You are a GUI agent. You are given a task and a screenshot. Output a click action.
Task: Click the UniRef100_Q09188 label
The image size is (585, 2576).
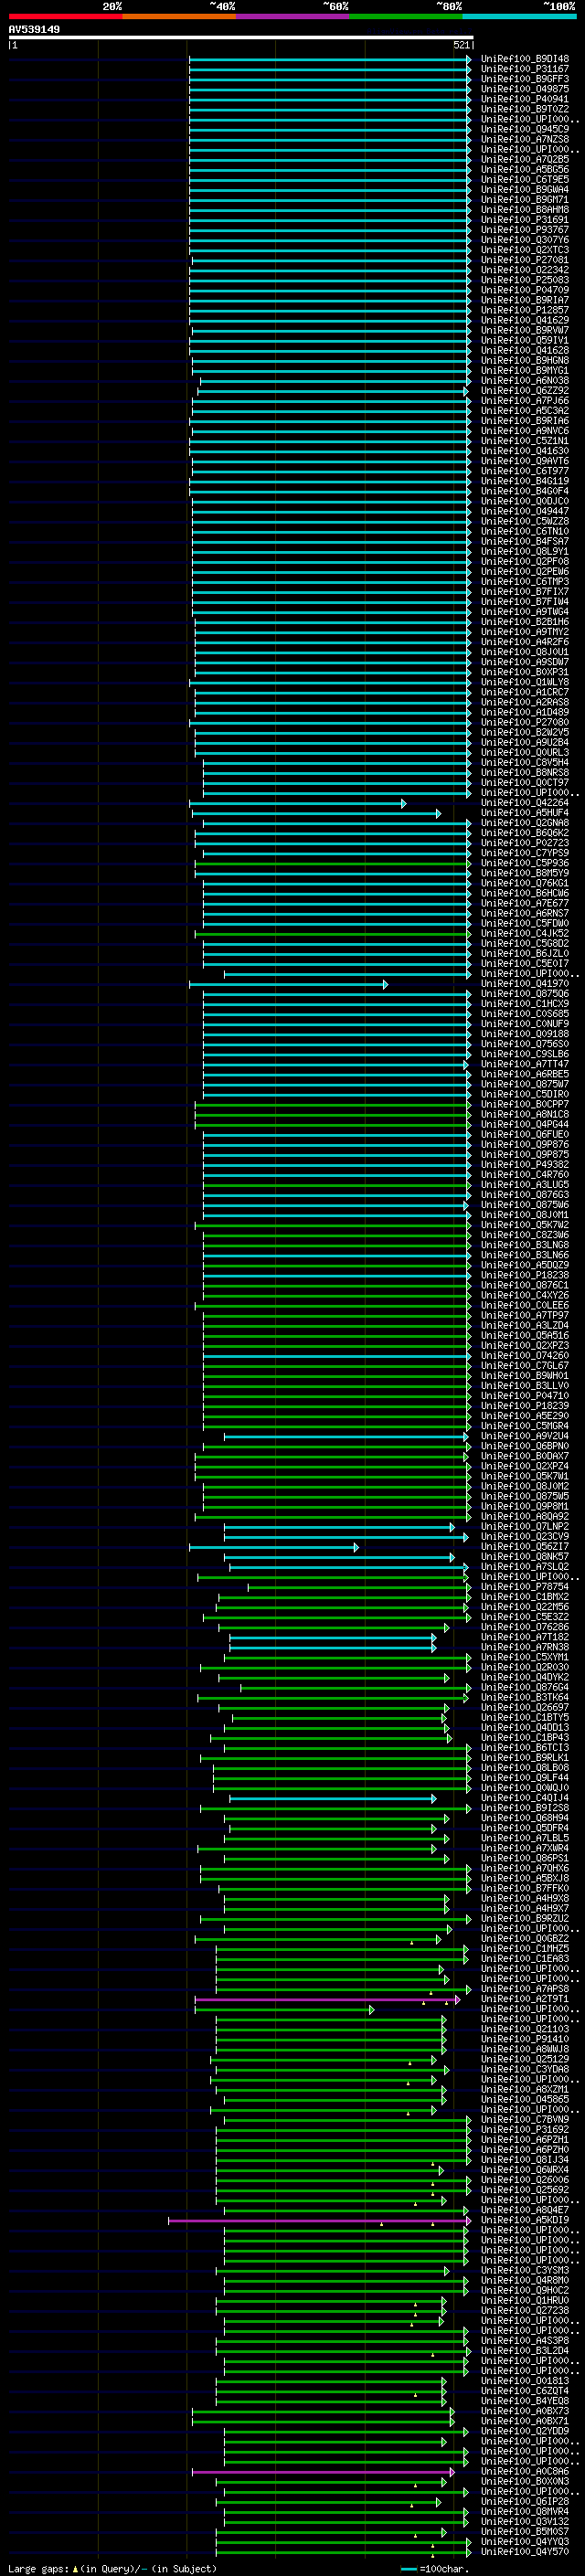click(x=525, y=1034)
